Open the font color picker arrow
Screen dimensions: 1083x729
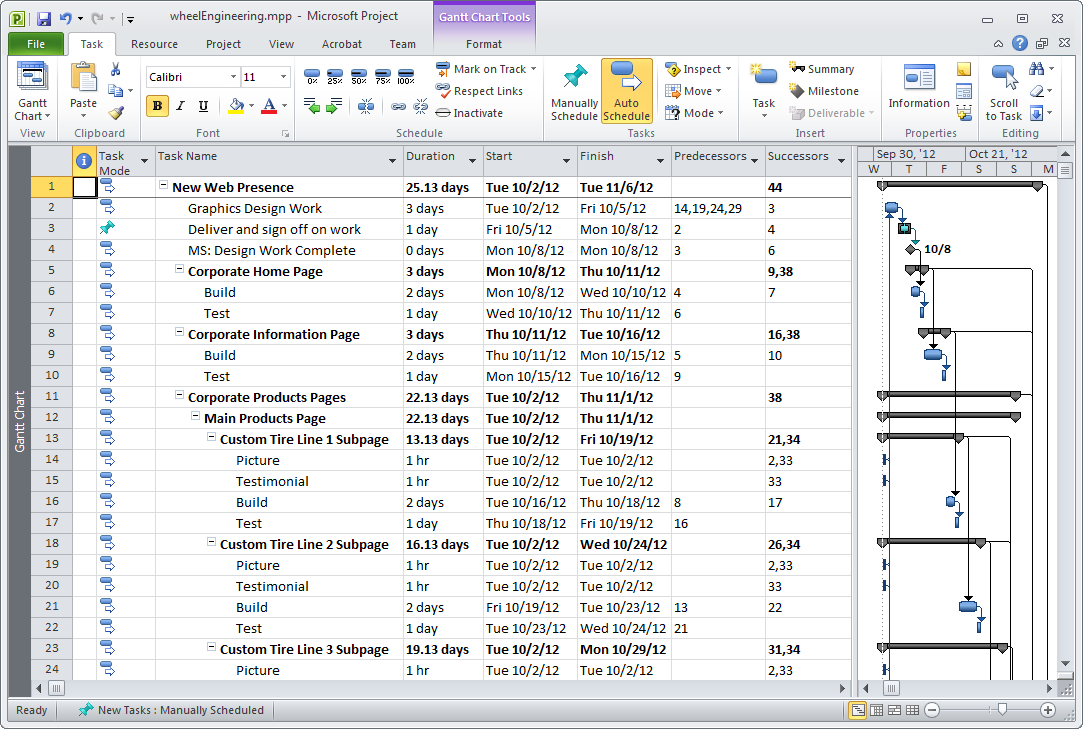click(x=285, y=106)
